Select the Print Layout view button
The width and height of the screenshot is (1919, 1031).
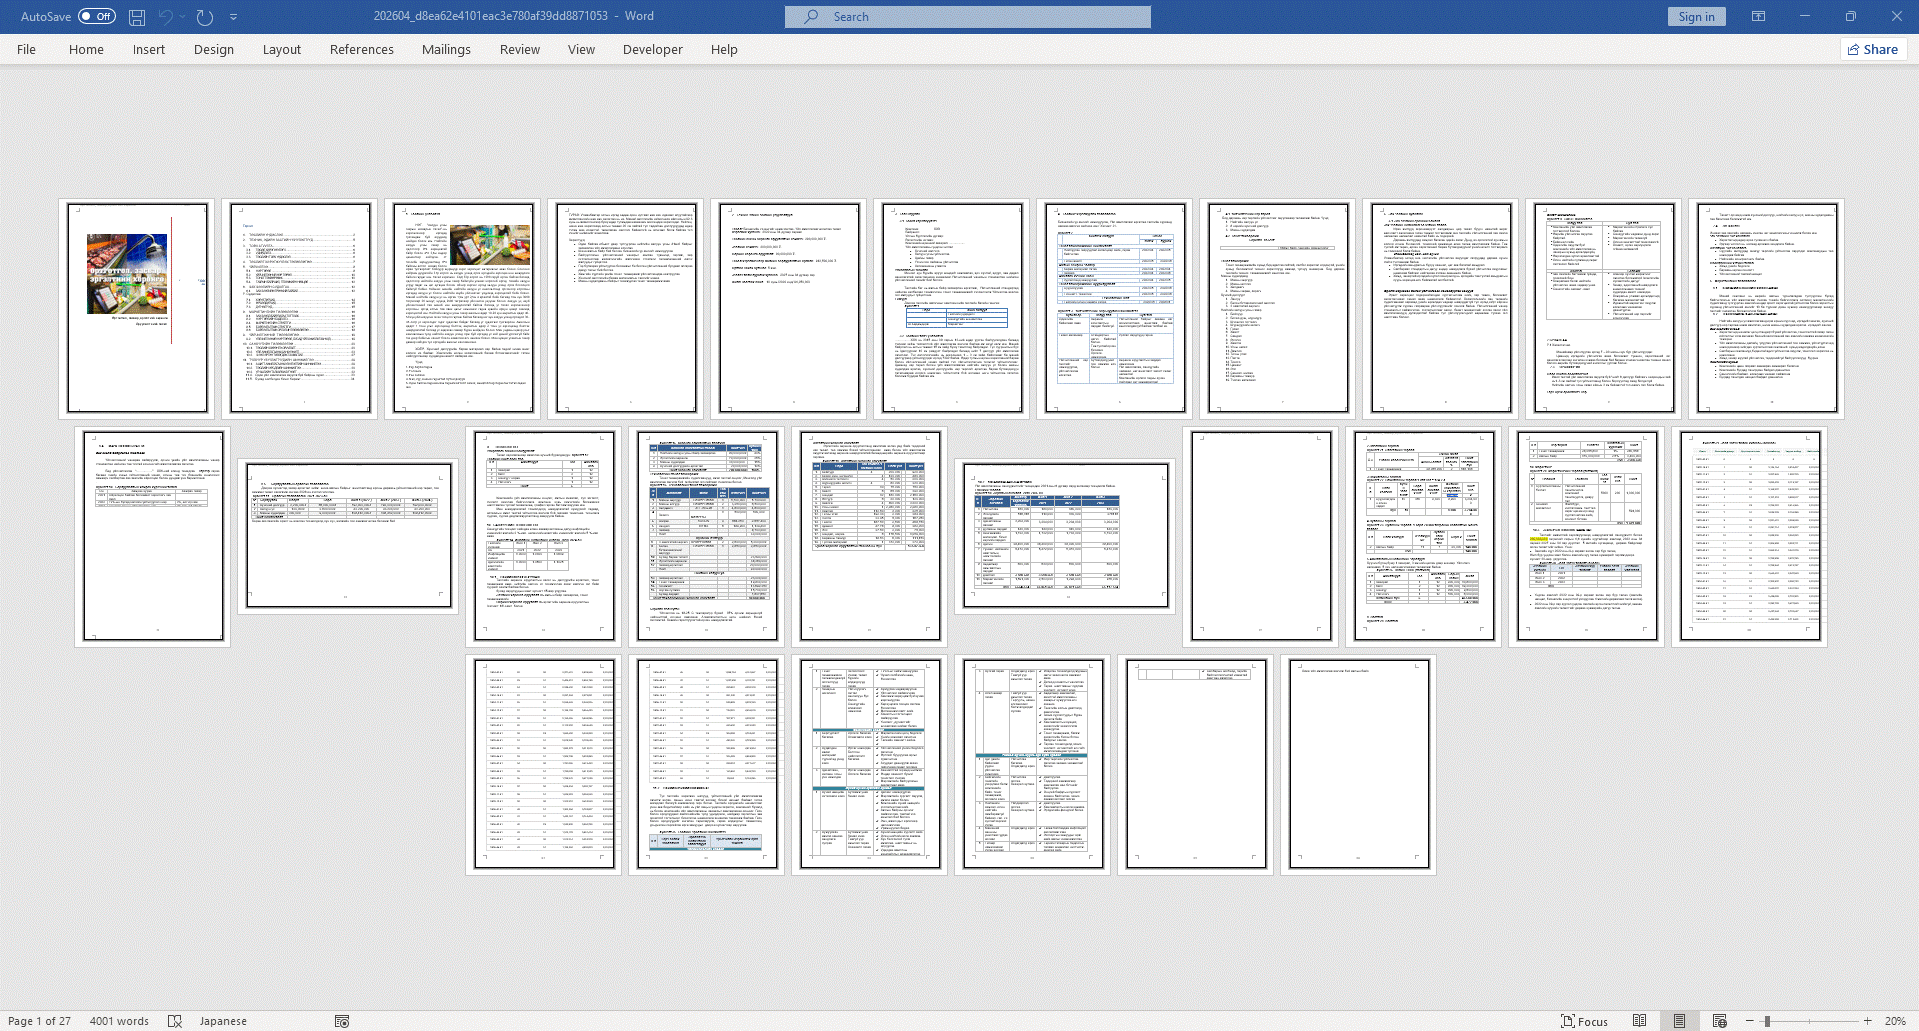[x=1679, y=1021]
